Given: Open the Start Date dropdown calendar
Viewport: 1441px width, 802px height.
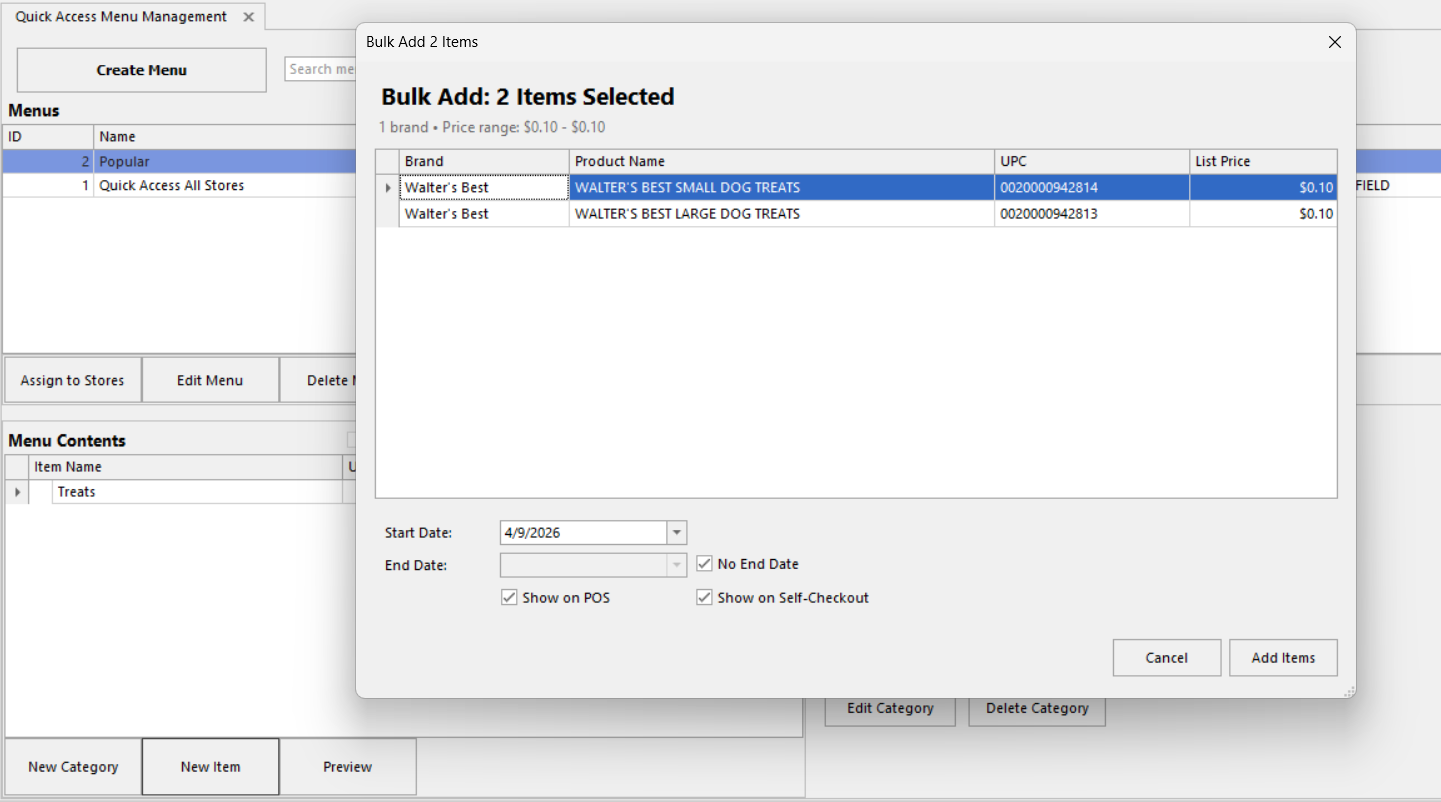Looking at the screenshot, I should click(x=677, y=533).
